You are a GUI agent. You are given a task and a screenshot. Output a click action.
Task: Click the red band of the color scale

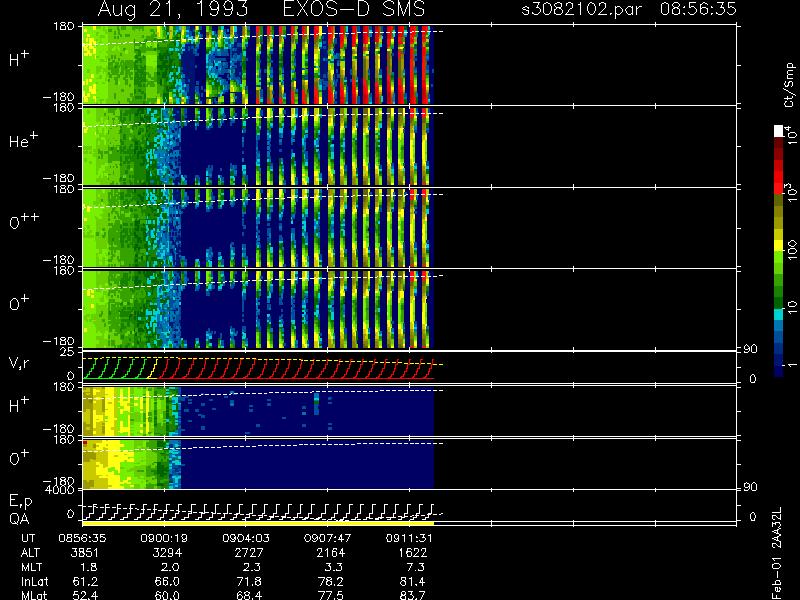click(x=779, y=175)
